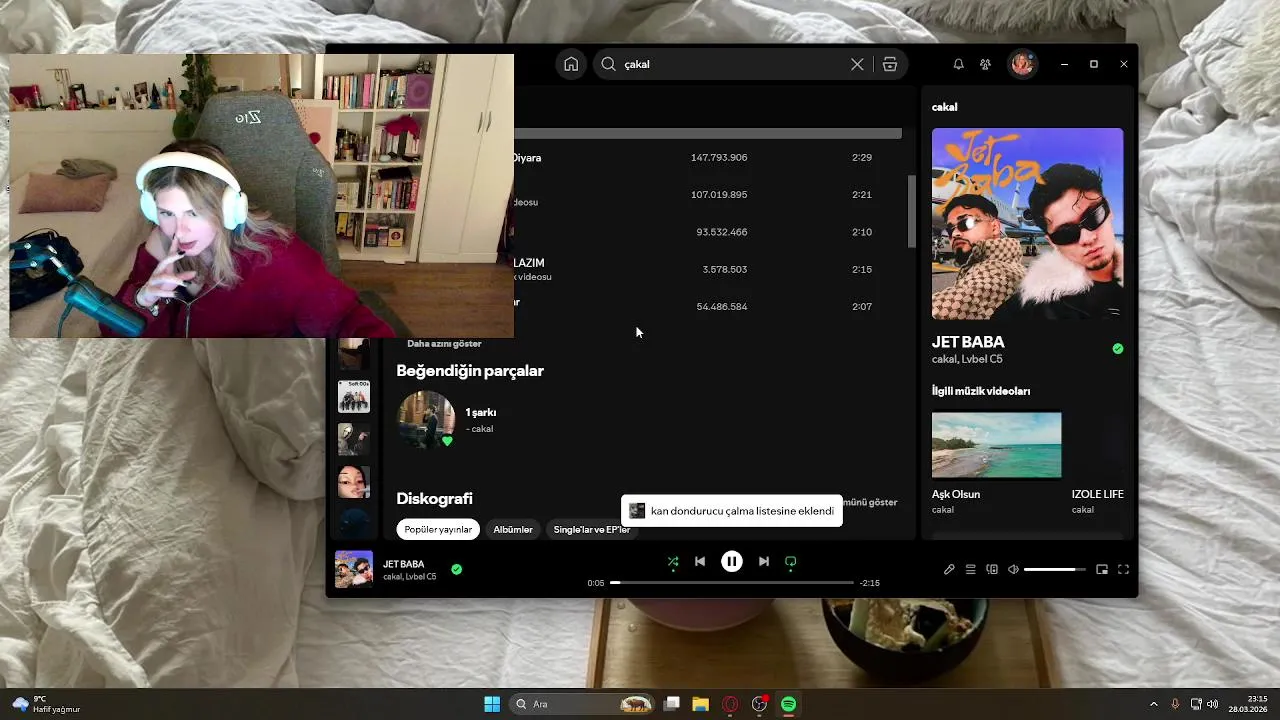Click playlist added notification toast
1280x720 pixels.
[732, 511]
